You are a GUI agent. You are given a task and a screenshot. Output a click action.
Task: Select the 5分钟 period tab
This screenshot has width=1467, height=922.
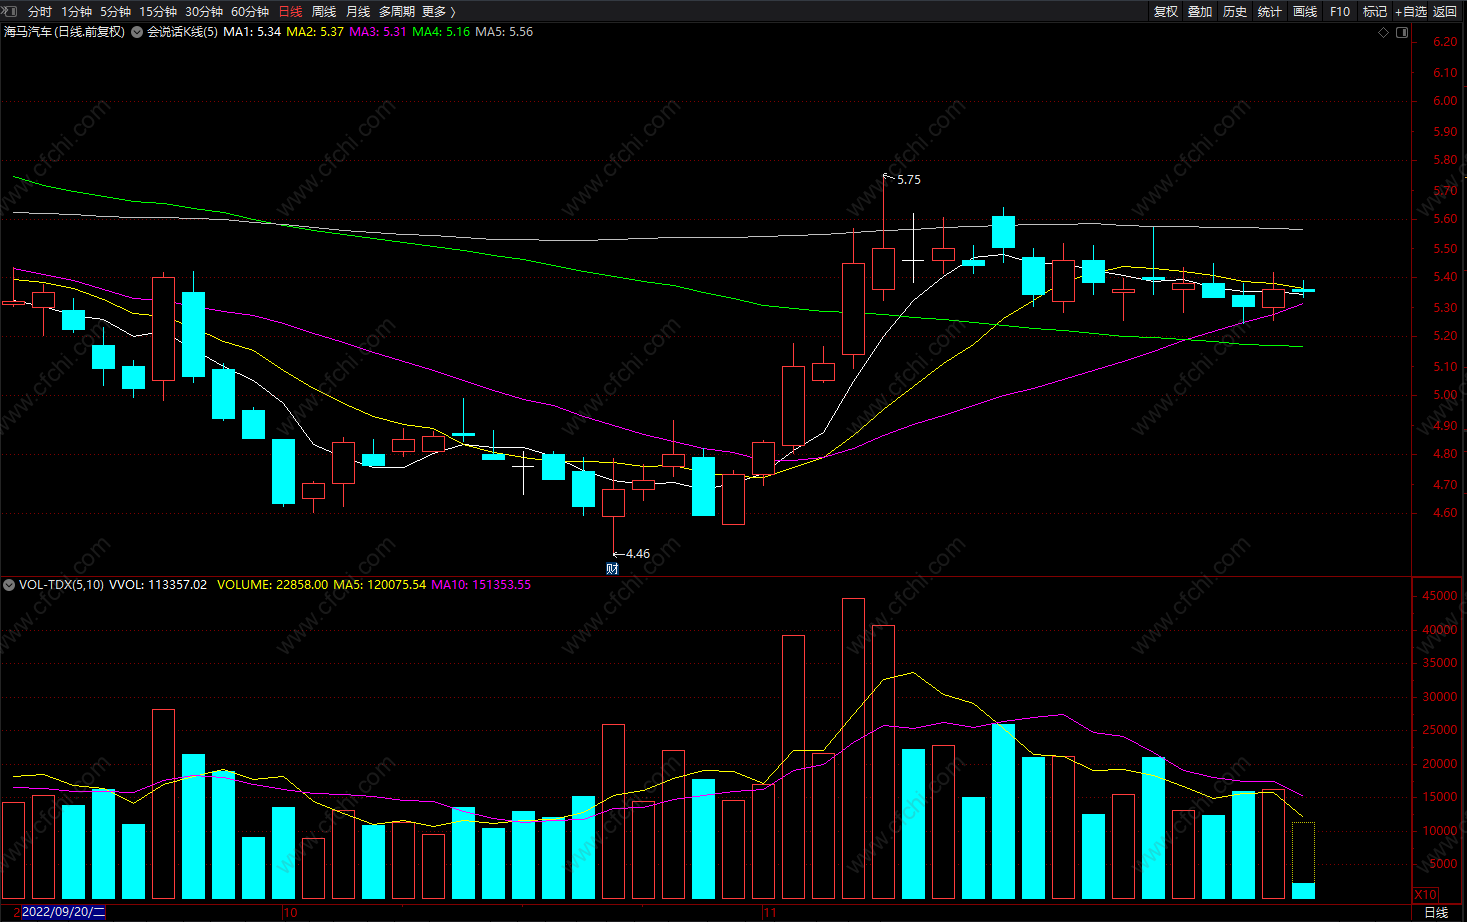tap(115, 12)
